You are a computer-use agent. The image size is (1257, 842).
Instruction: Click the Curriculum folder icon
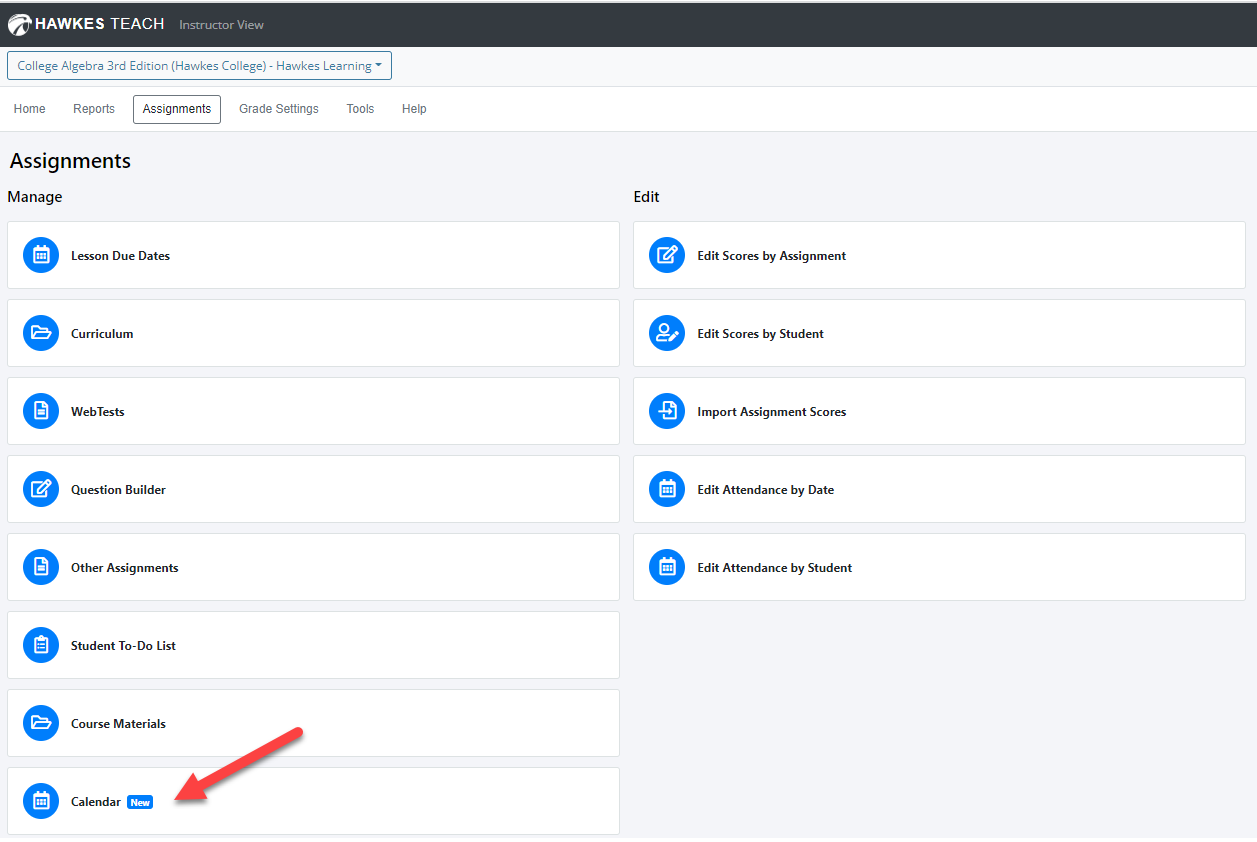(x=41, y=334)
